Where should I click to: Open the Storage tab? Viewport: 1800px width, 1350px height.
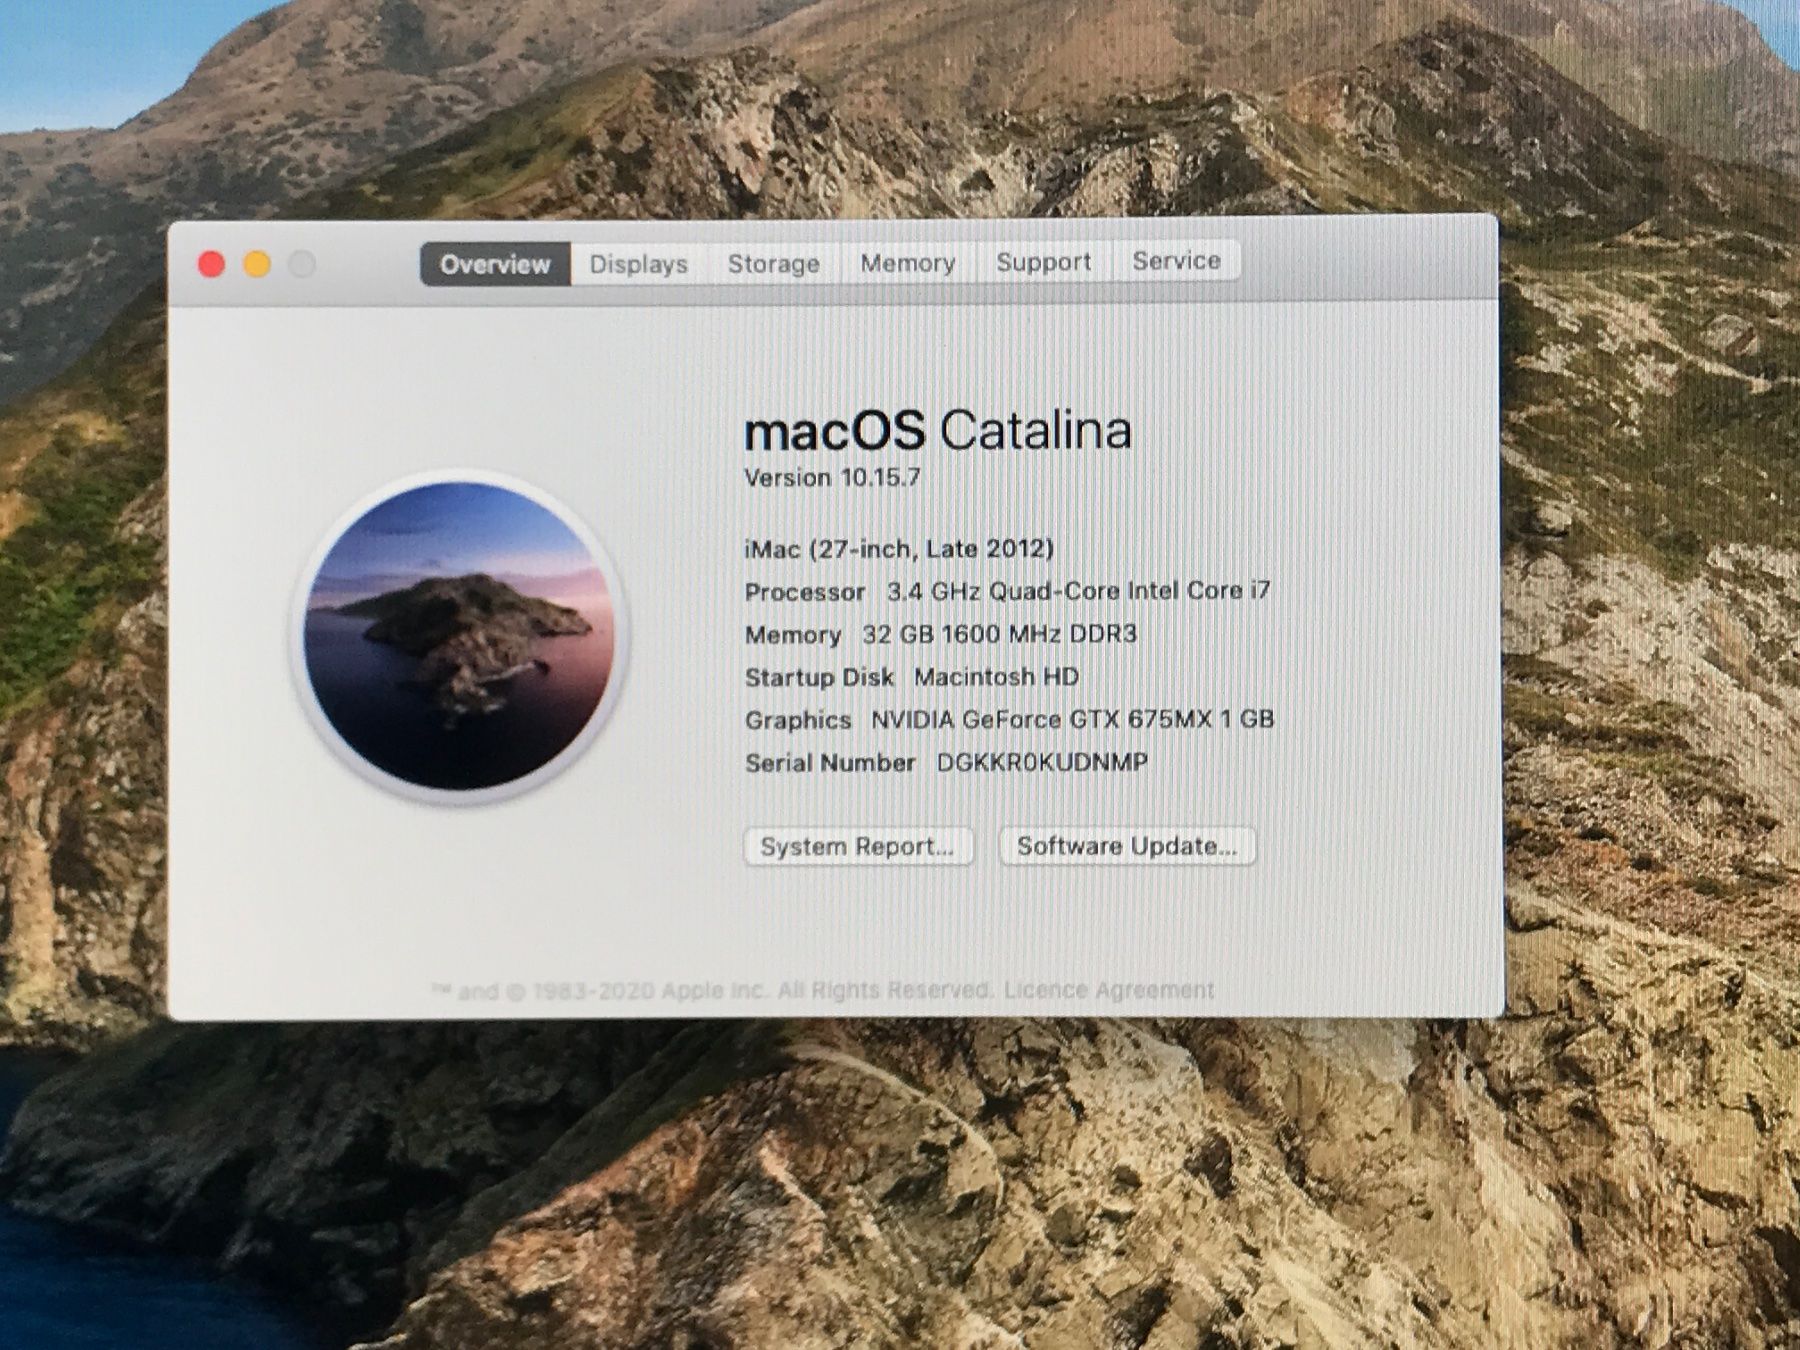pyautogui.click(x=773, y=263)
